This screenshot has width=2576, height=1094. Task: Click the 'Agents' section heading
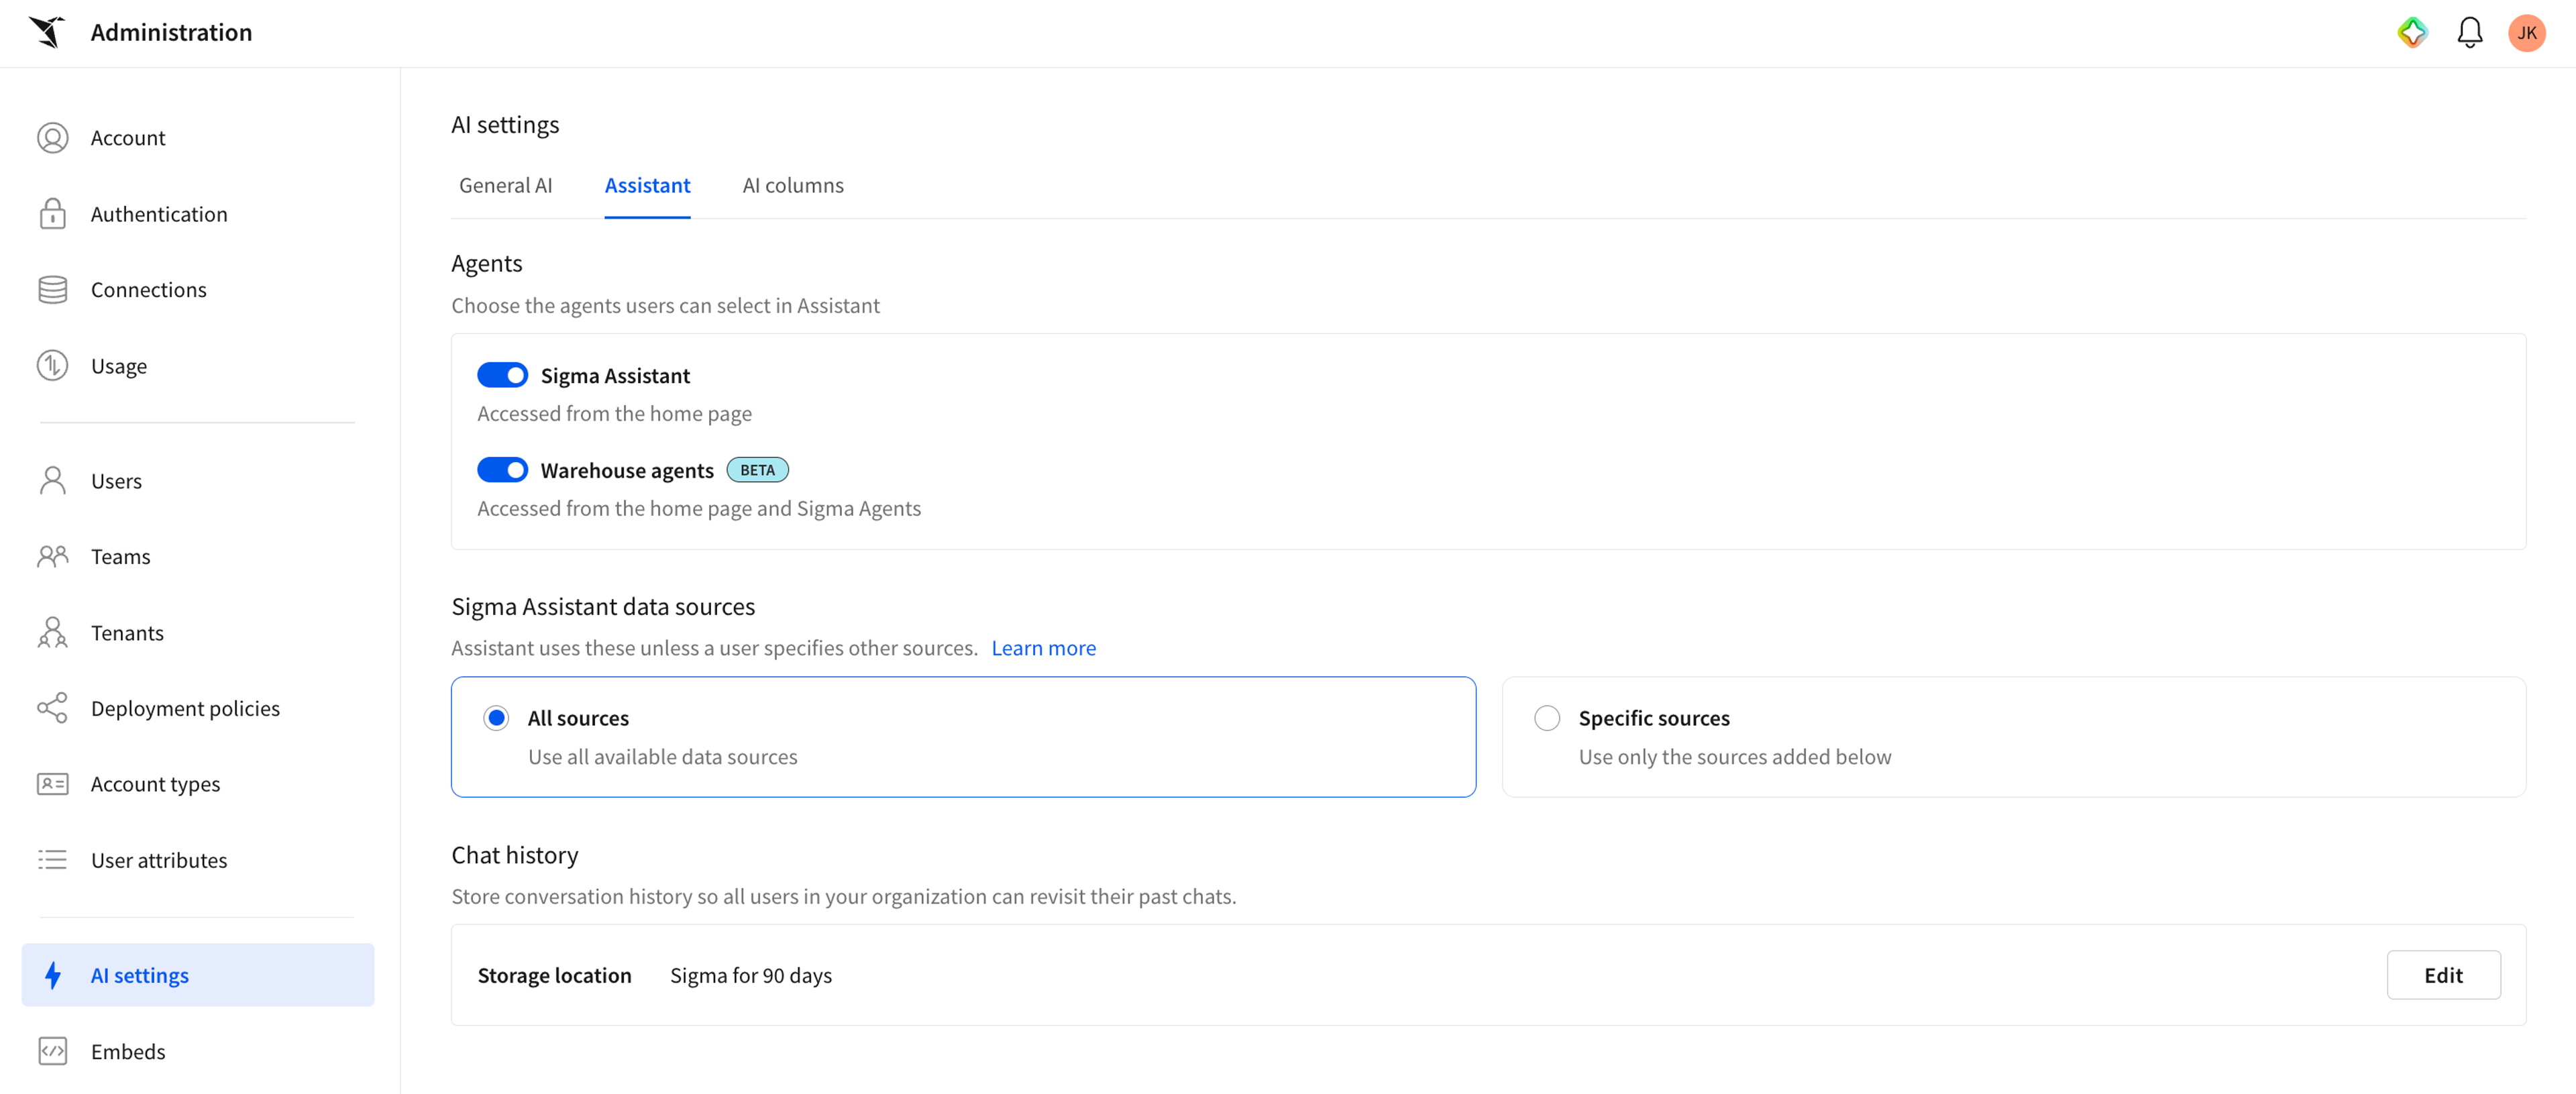(x=486, y=263)
